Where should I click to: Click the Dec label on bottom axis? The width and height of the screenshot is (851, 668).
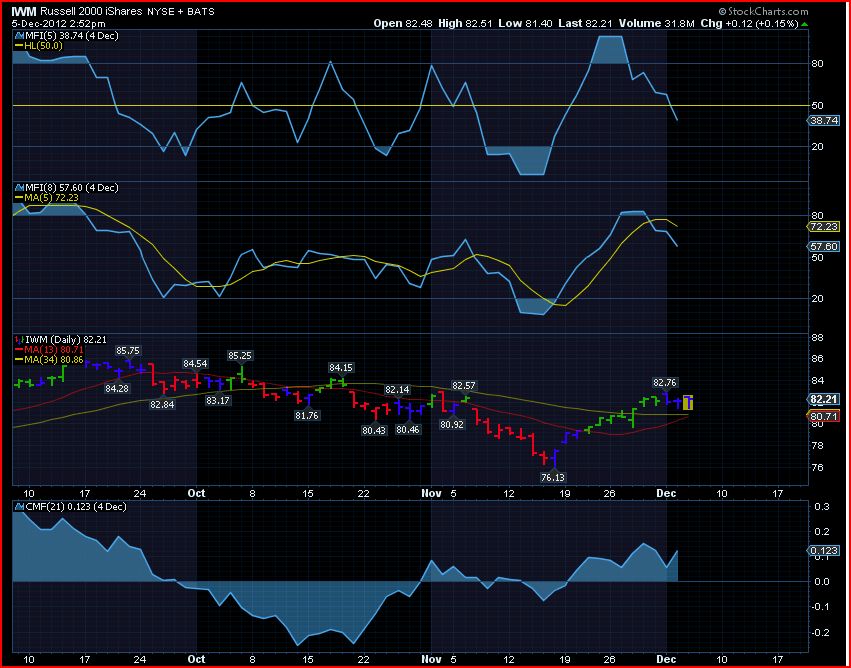click(x=666, y=658)
